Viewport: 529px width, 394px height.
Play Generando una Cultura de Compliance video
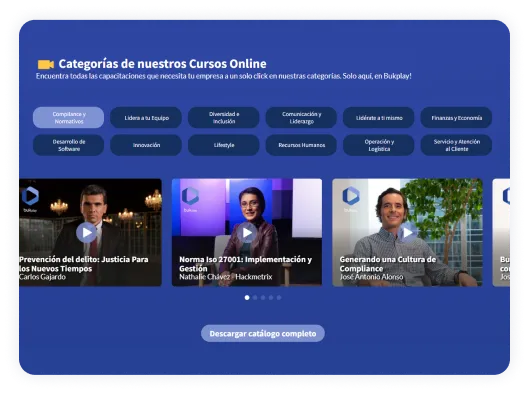pyautogui.click(x=408, y=232)
